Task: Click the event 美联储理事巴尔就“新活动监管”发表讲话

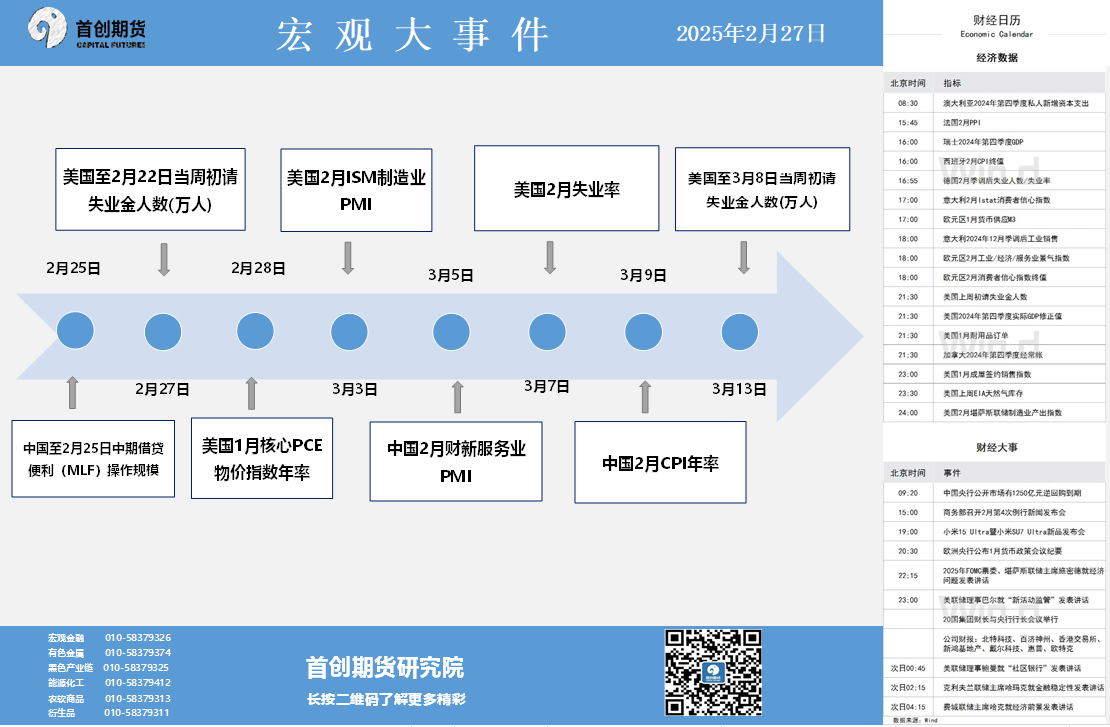Action: 994,600
